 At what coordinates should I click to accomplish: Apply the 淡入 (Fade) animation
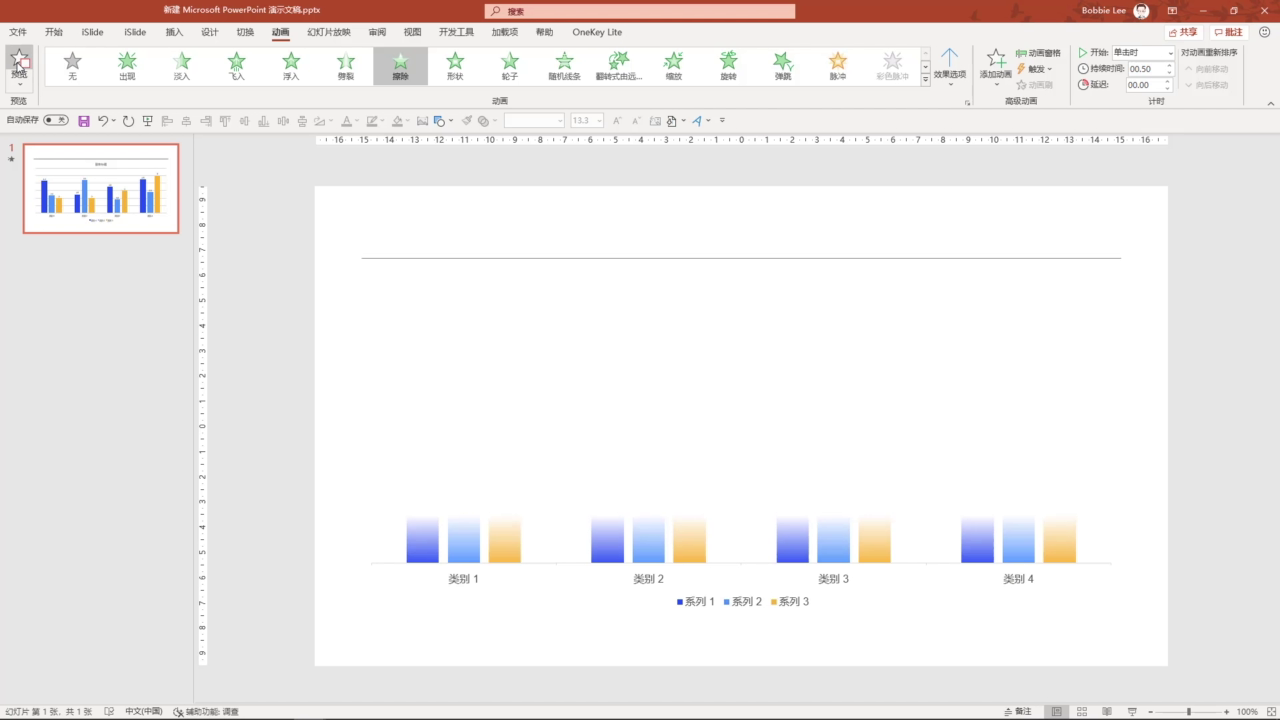pos(181,66)
